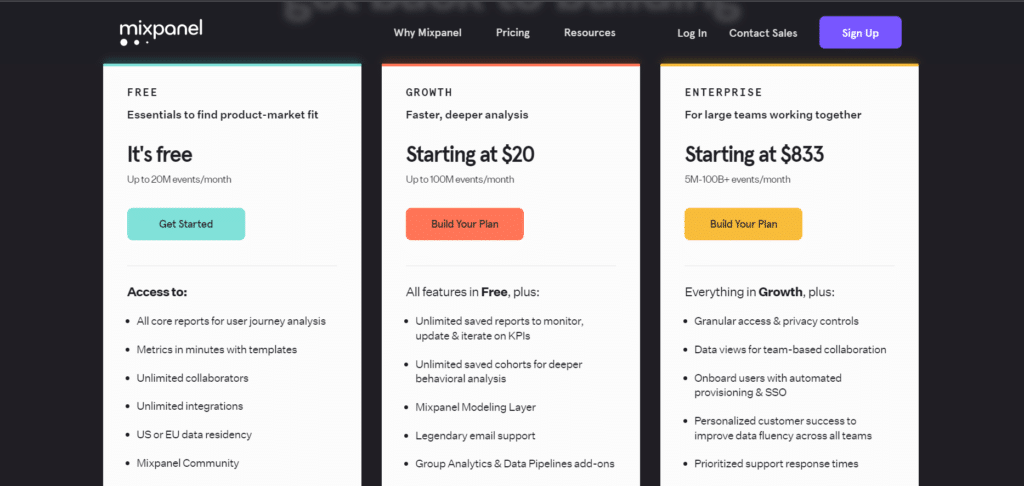The height and width of the screenshot is (486, 1024).
Task: Click the Mixpanel logo
Action: coord(160,32)
